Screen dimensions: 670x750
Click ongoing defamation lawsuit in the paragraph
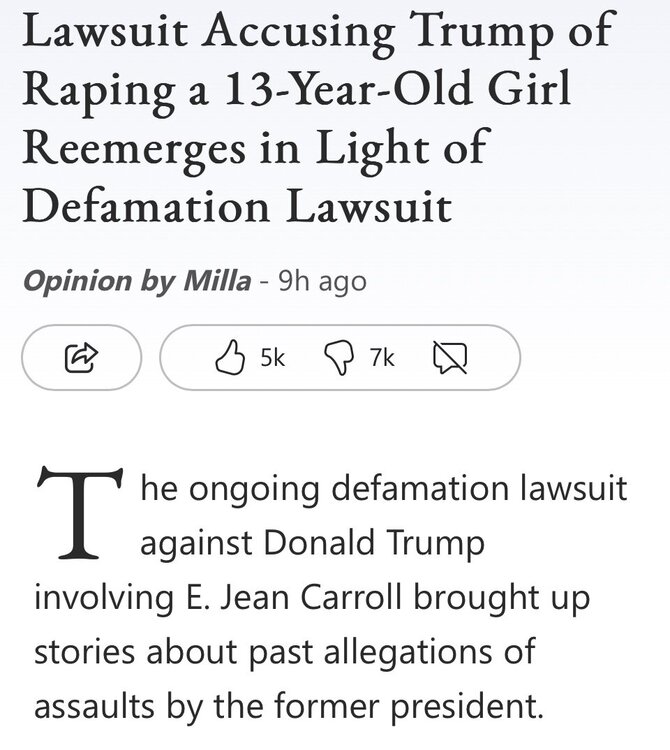pyautogui.click(x=402, y=490)
